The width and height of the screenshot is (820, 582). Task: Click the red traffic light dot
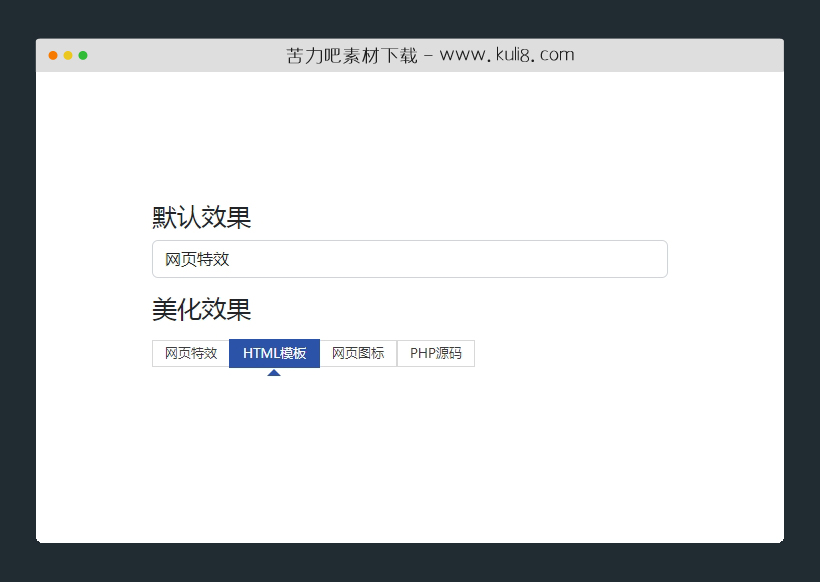52,56
